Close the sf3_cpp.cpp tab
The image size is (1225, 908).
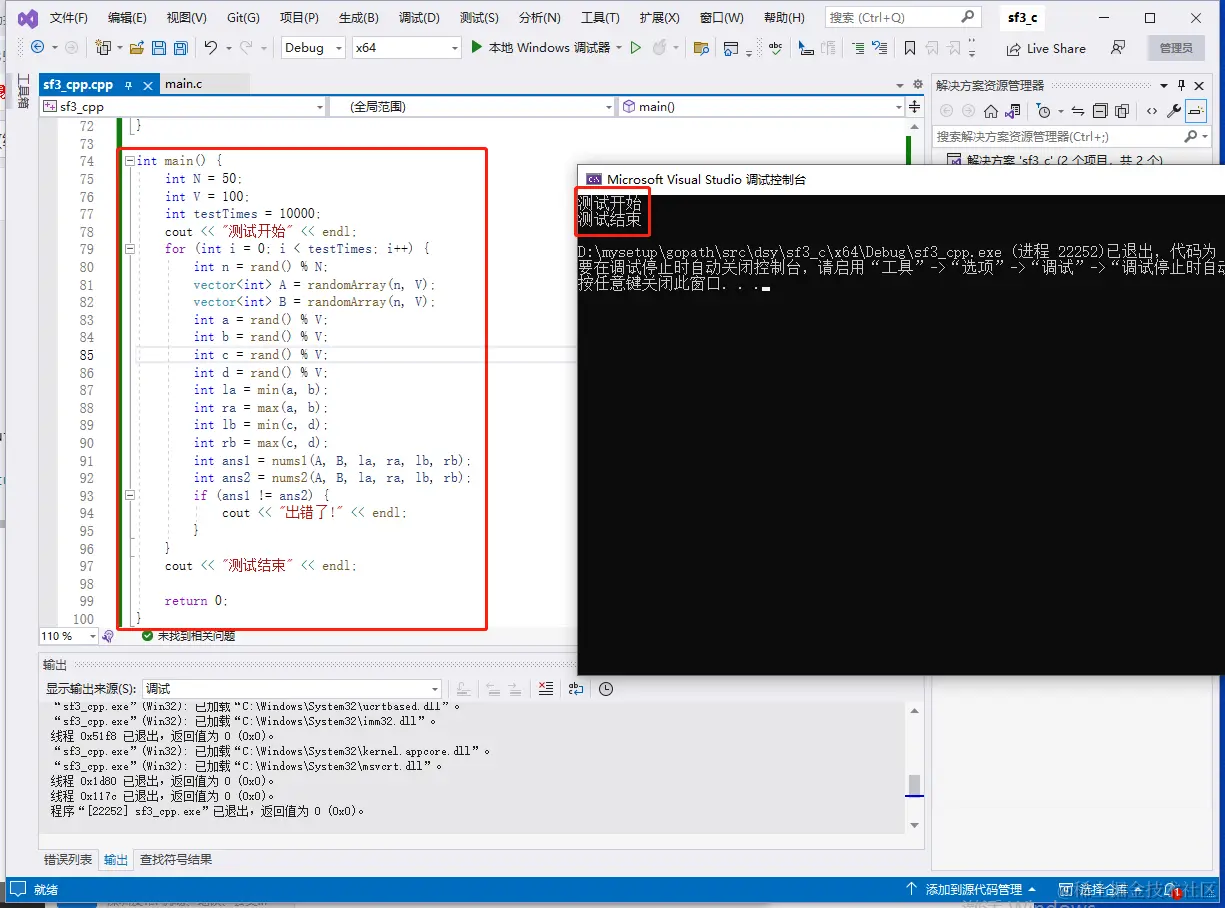[148, 86]
